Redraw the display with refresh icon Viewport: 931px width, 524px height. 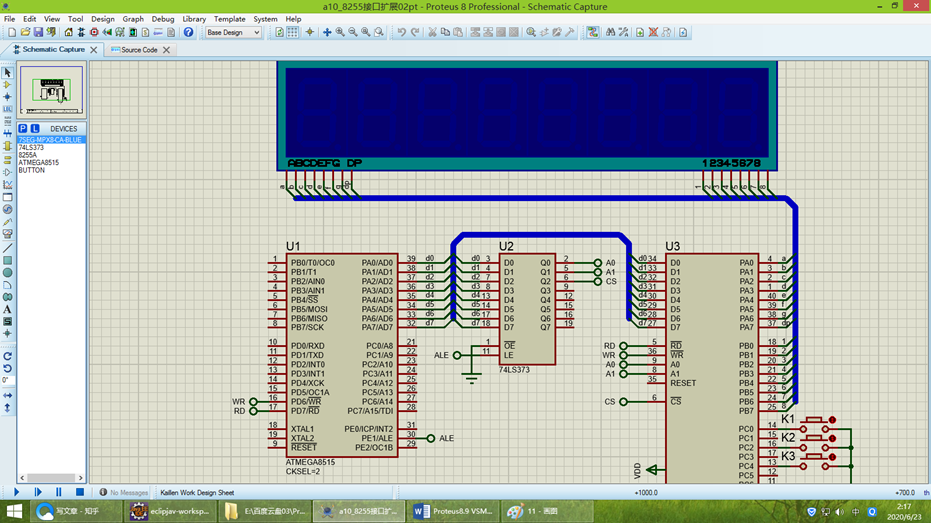pyautogui.click(x=280, y=33)
